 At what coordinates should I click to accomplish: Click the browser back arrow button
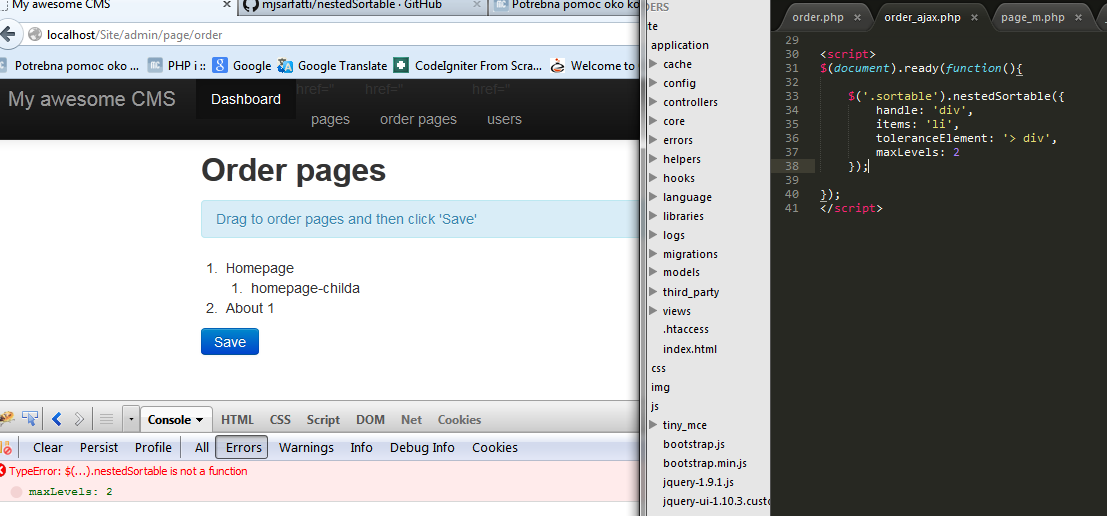click(7, 34)
